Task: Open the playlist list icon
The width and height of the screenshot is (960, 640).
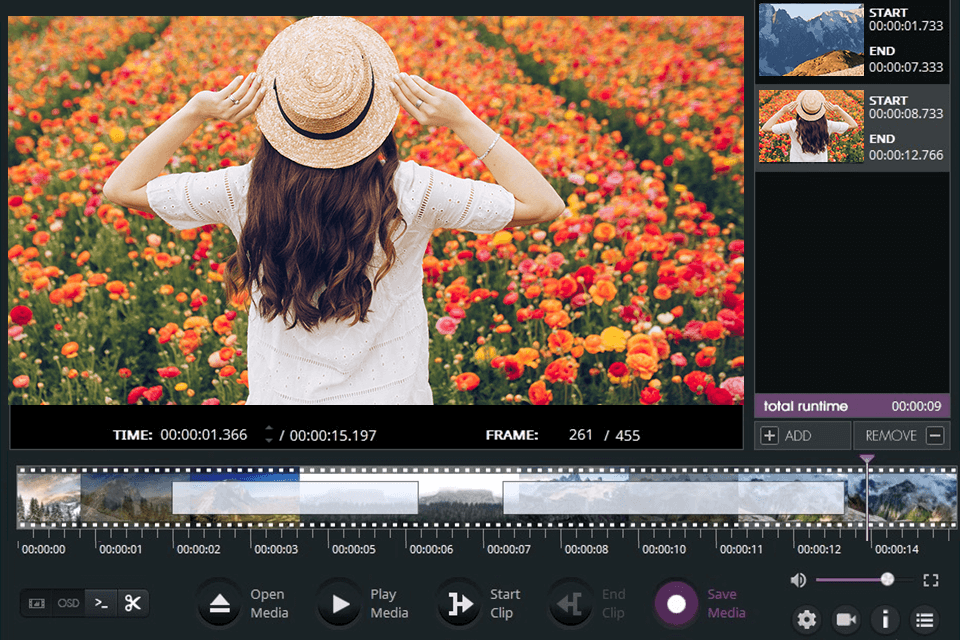Action: pos(923,620)
